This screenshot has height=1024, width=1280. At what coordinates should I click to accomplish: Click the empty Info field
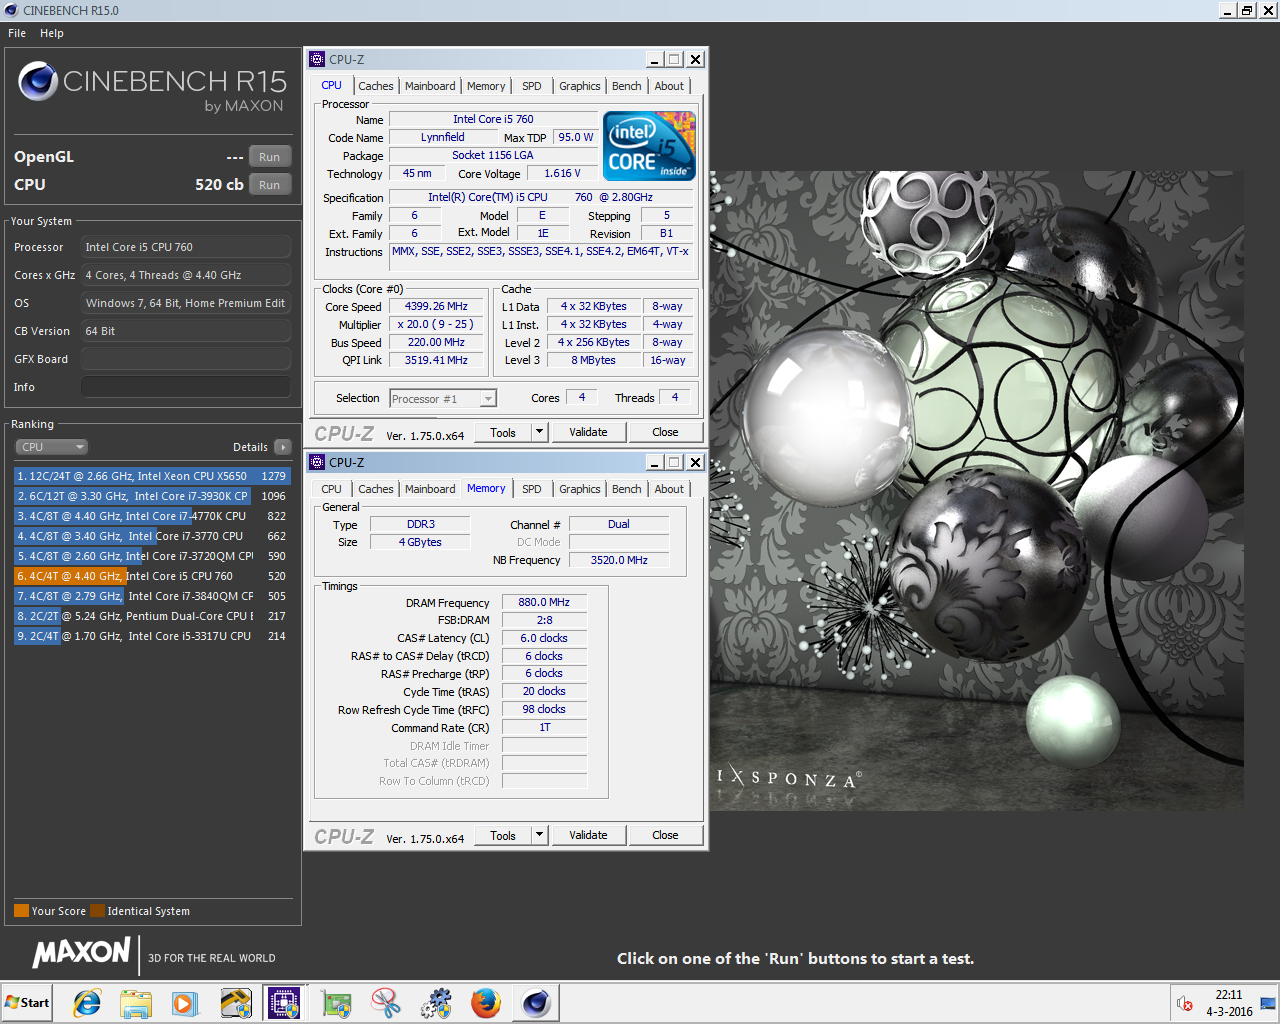point(186,387)
